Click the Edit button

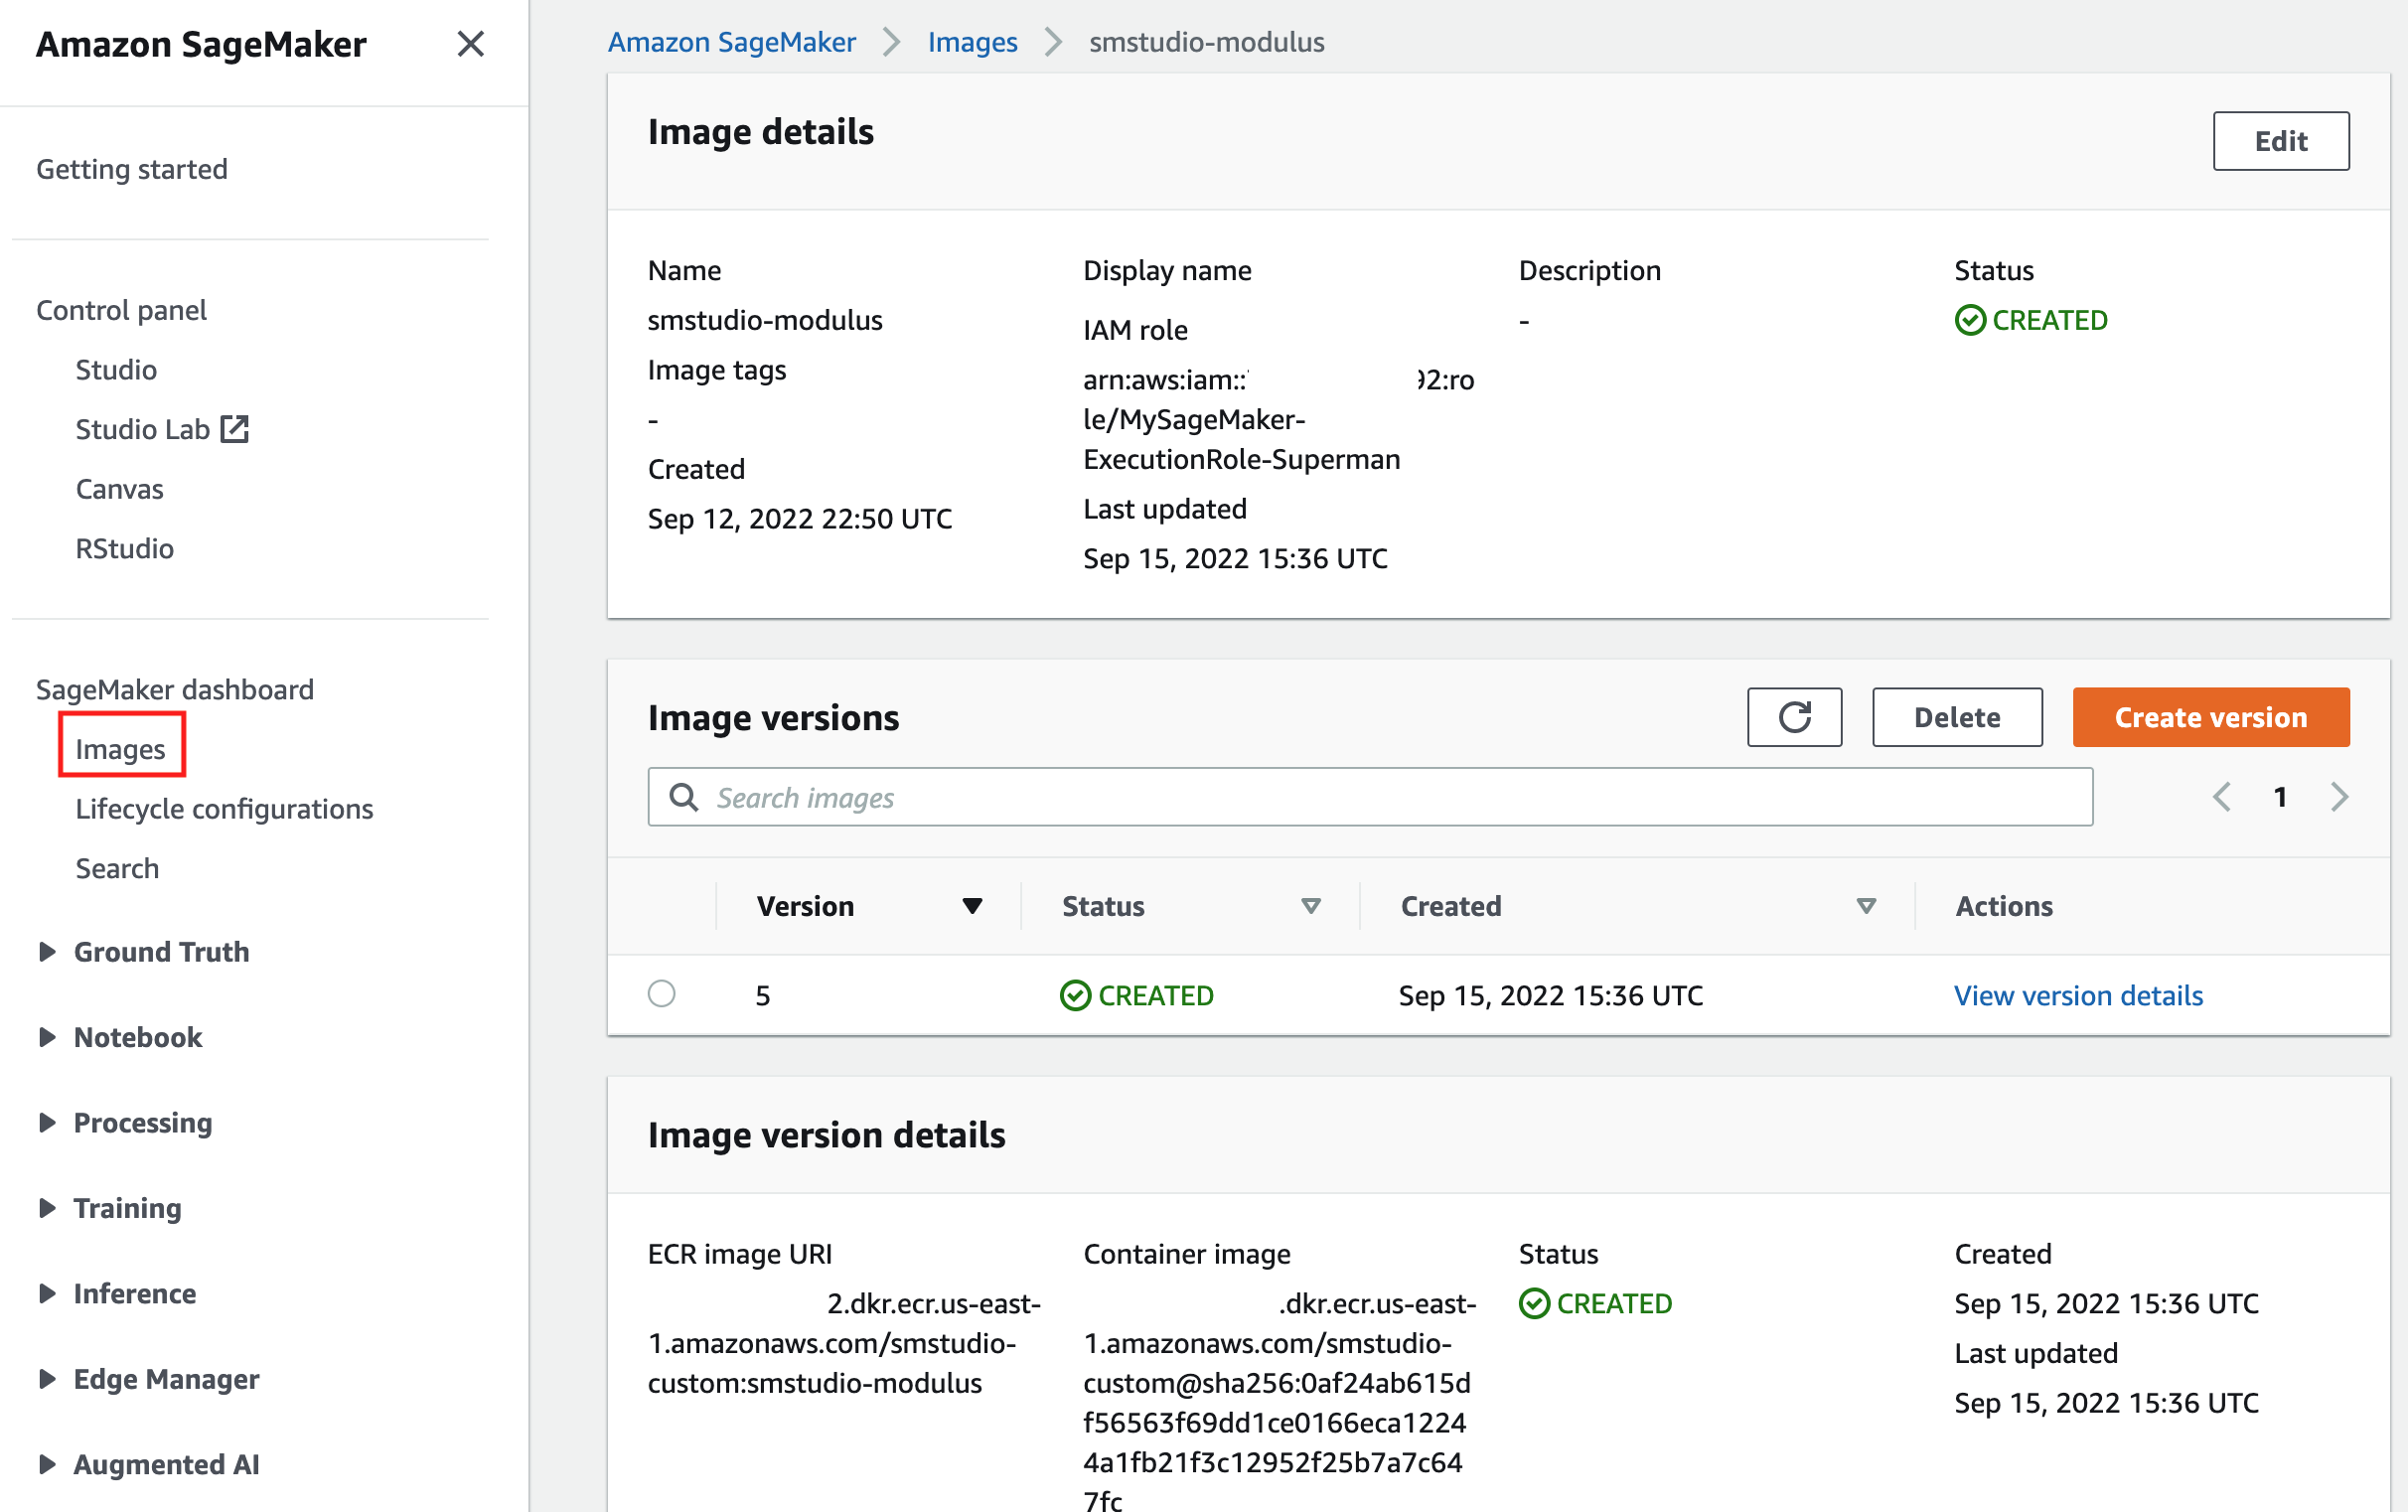click(2280, 141)
